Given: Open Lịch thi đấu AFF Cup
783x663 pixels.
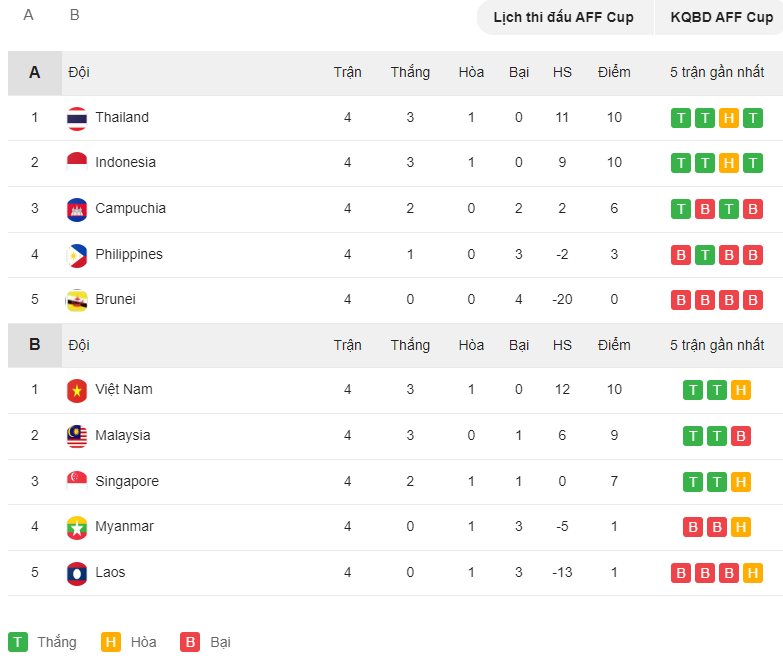Looking at the screenshot, I should click(x=565, y=17).
